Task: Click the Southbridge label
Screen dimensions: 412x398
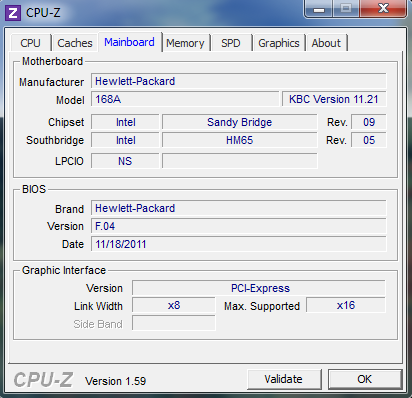Action: coord(55,140)
